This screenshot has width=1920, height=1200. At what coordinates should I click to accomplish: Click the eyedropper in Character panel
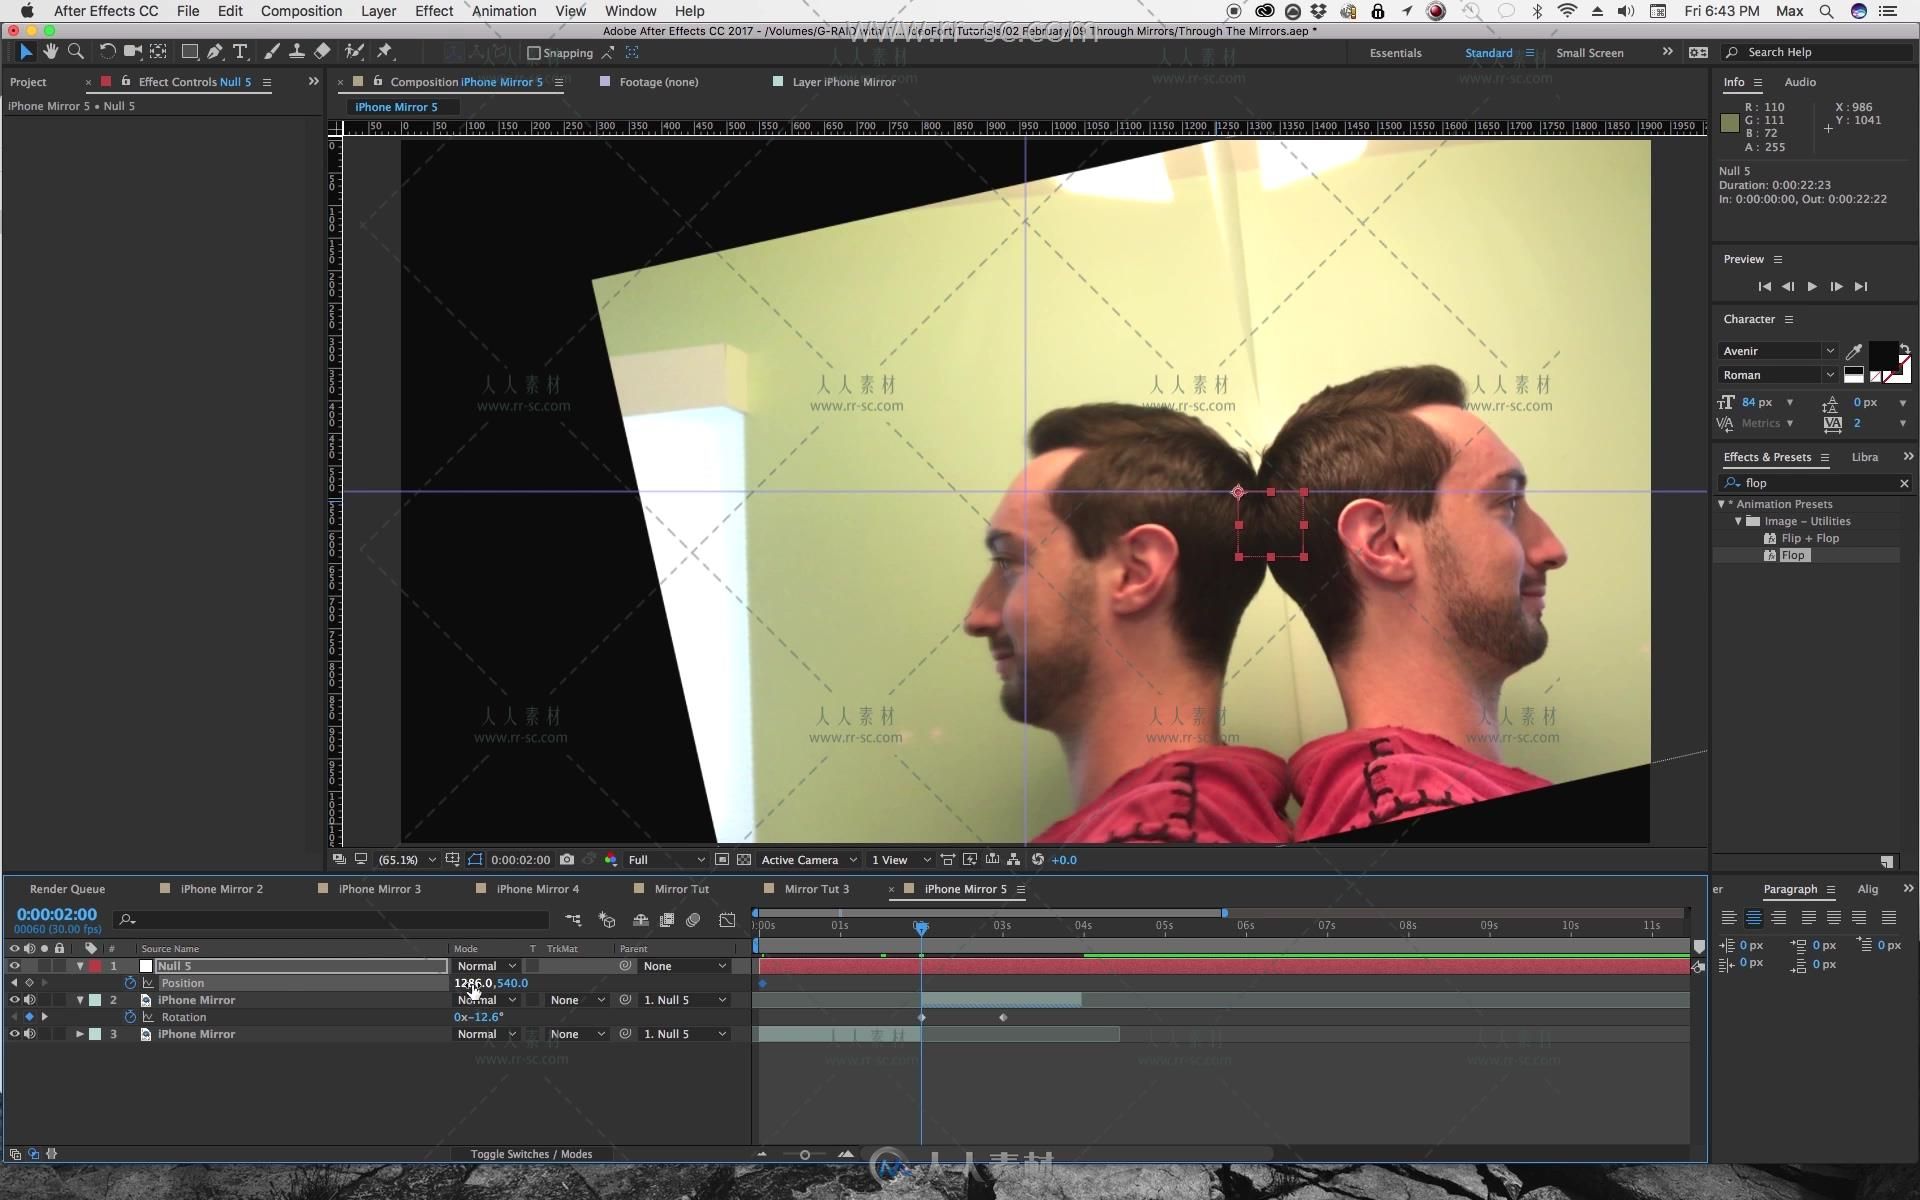(x=1854, y=351)
